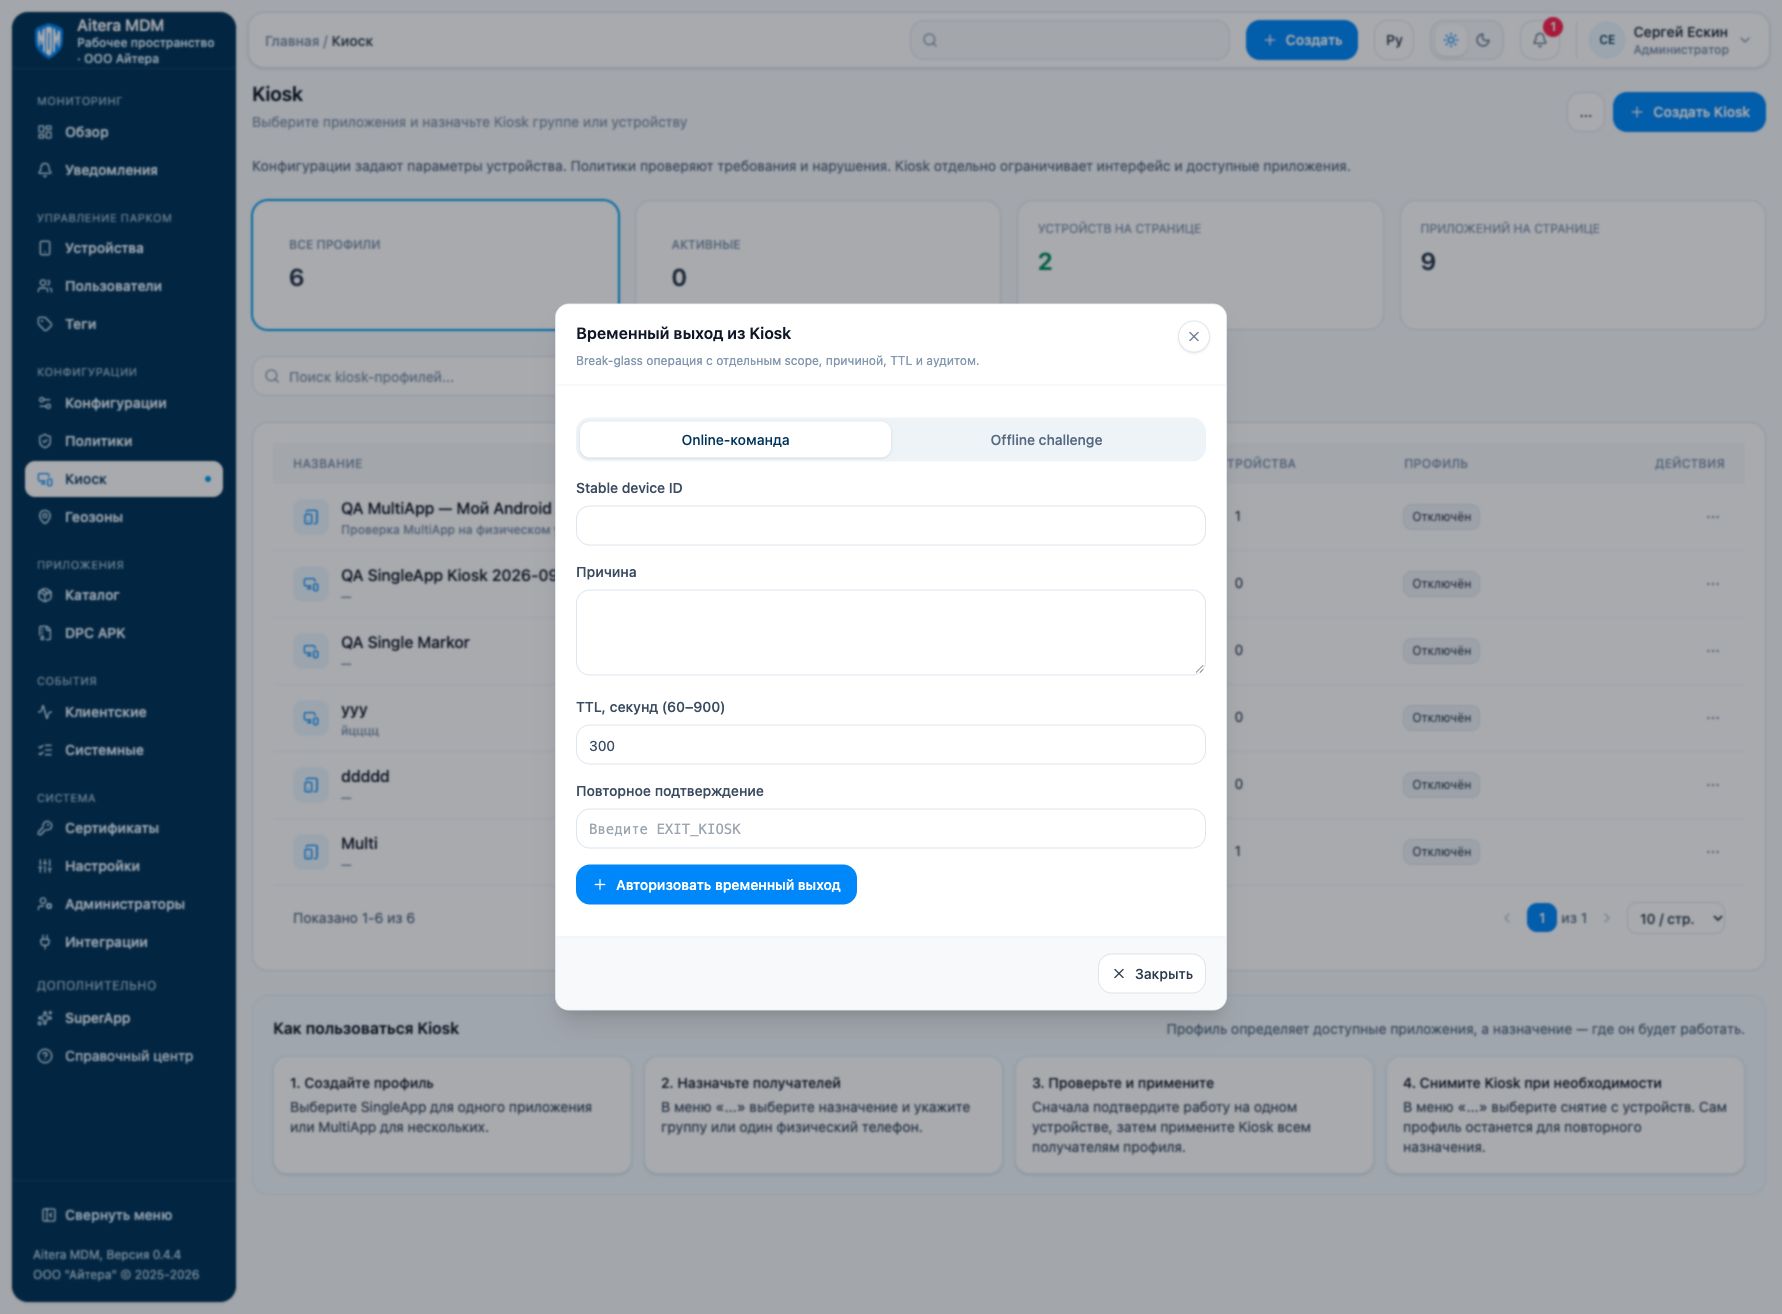Open Клиентские events in sidebar
The height and width of the screenshot is (1314, 1782).
123,712
